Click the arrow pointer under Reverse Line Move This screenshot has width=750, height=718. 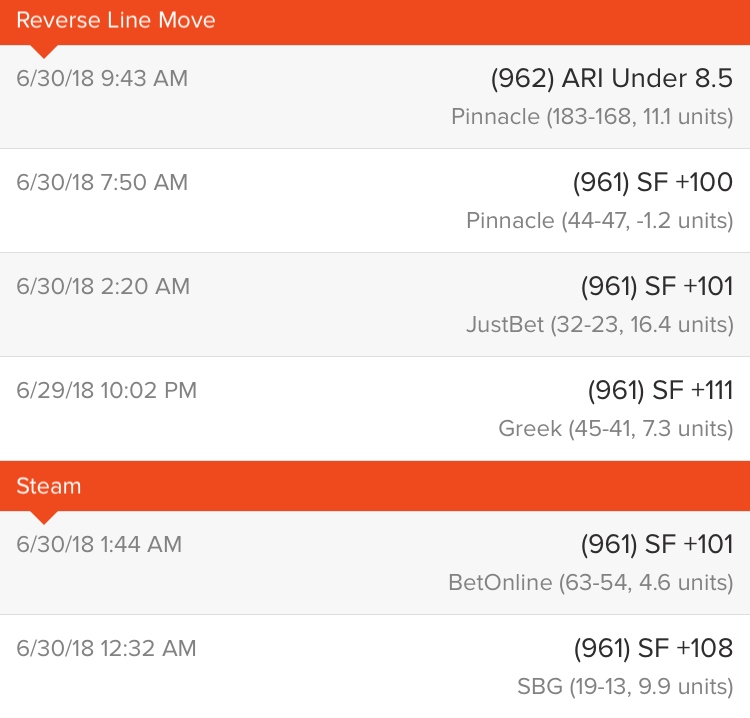coord(44,52)
